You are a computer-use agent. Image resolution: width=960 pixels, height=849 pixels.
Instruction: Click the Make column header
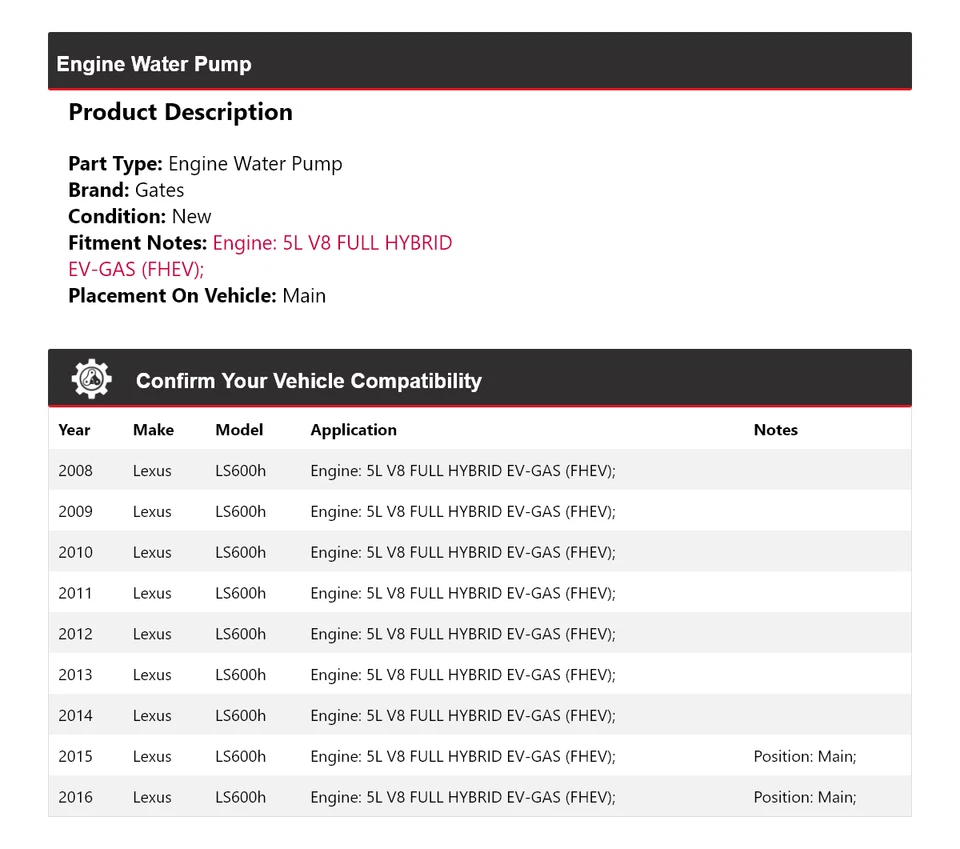153,430
